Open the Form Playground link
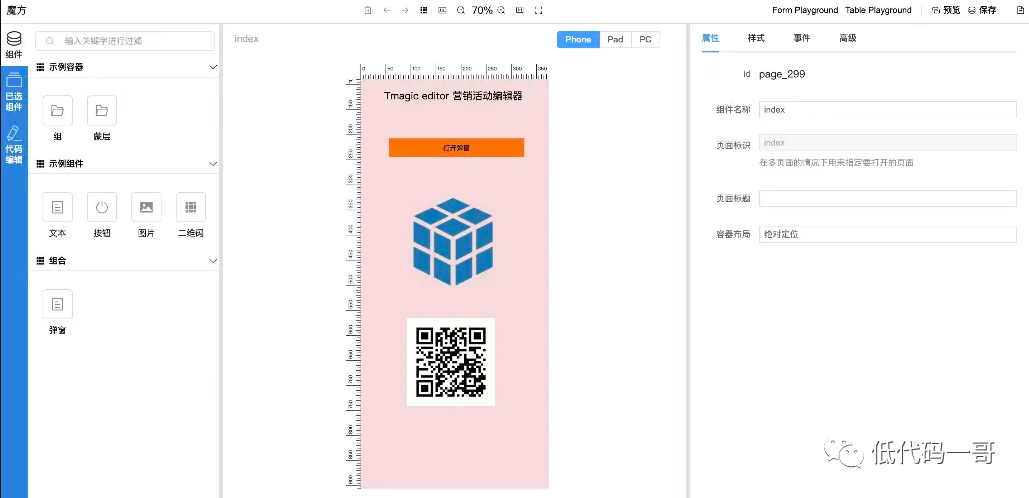 click(805, 10)
